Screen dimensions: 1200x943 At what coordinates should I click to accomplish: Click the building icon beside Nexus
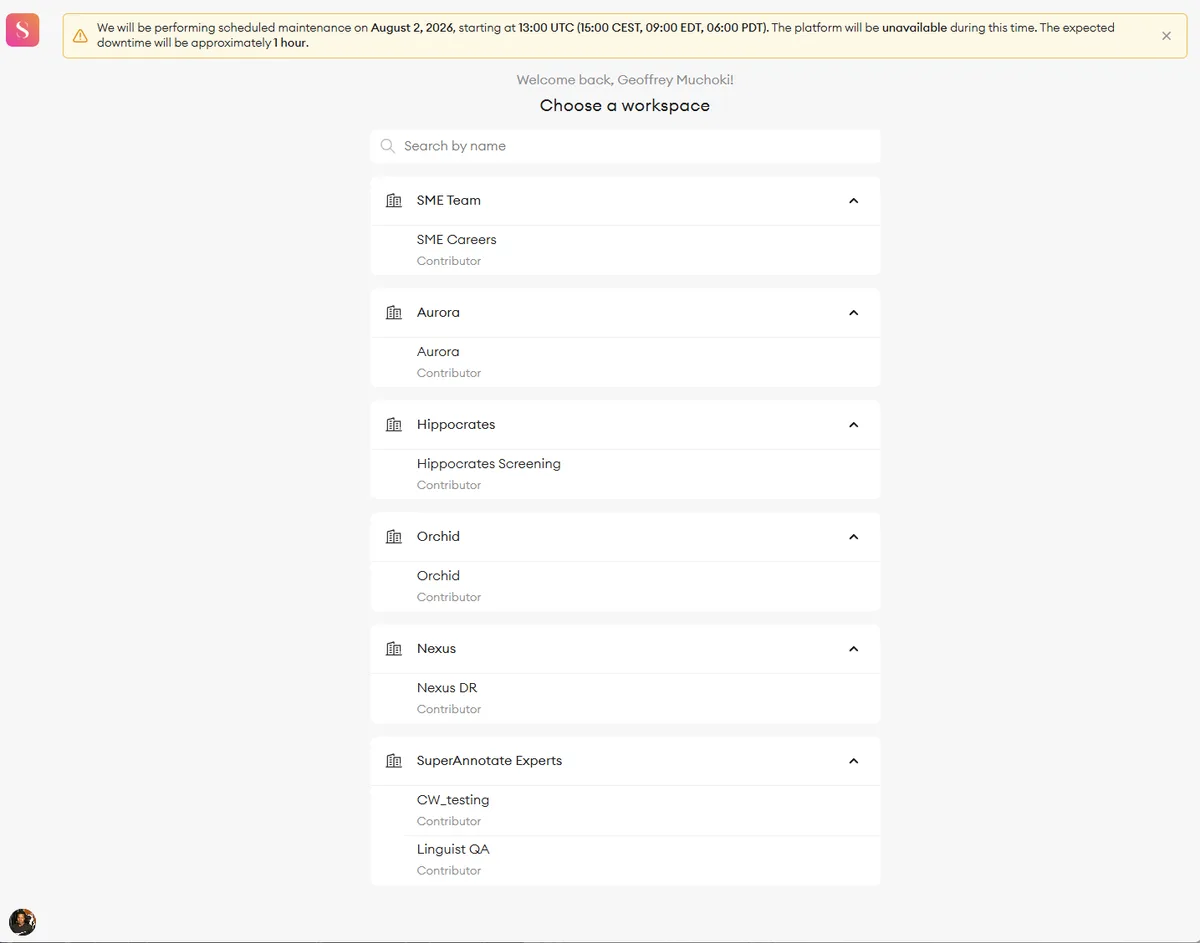(x=393, y=649)
